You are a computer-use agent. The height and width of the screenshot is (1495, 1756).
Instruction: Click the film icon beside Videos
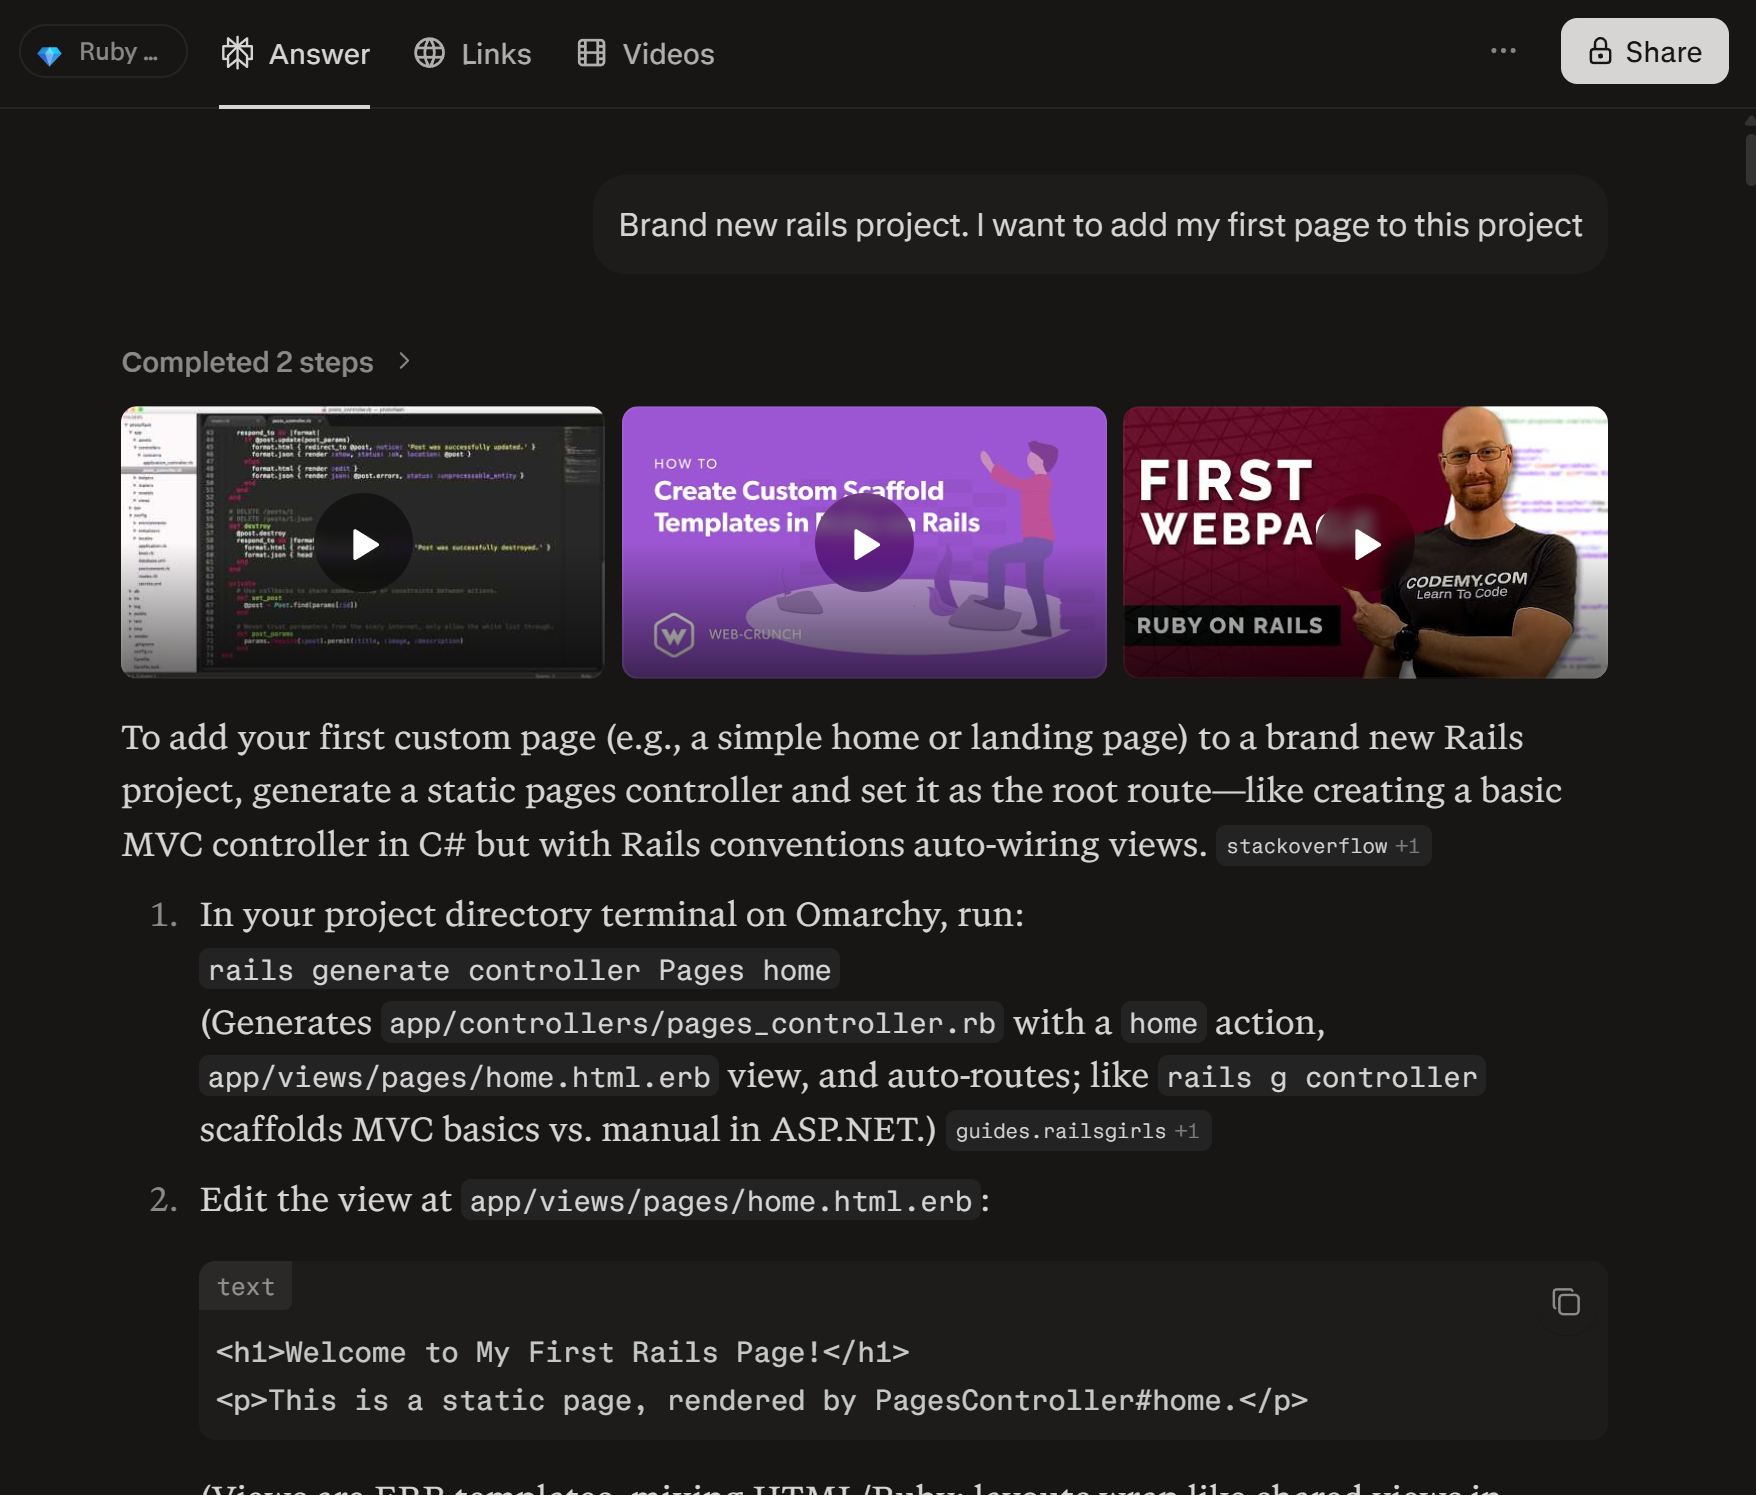click(591, 53)
